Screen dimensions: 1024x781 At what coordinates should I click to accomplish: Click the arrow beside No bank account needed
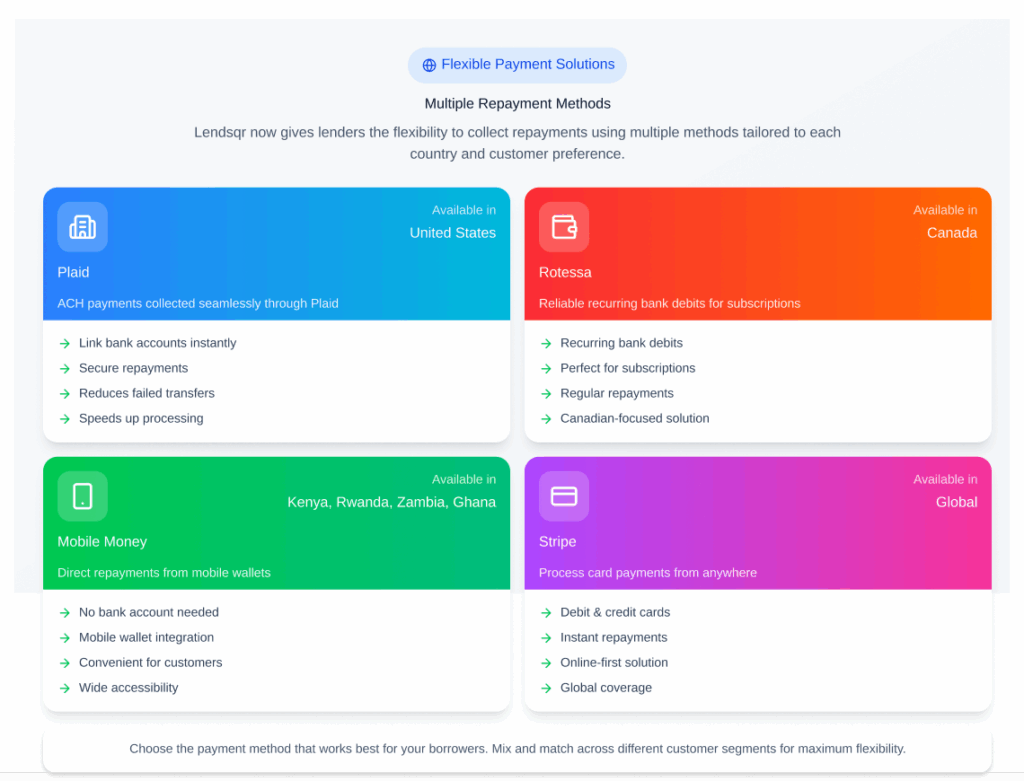click(65, 612)
